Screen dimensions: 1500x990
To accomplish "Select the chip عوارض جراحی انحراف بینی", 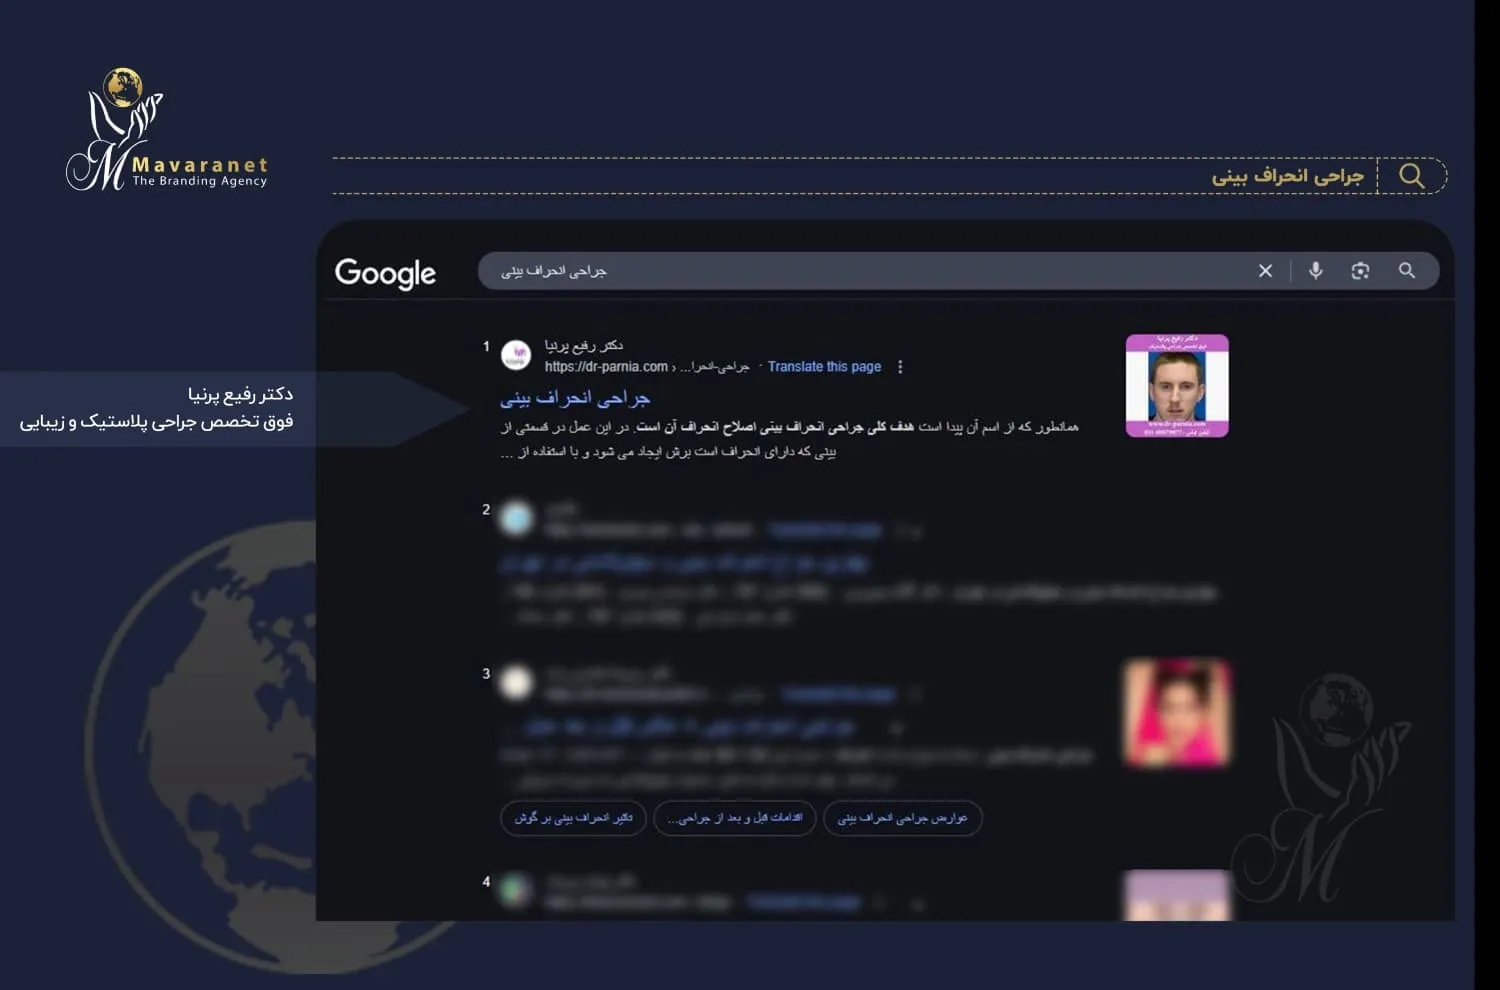I will tap(902, 818).
